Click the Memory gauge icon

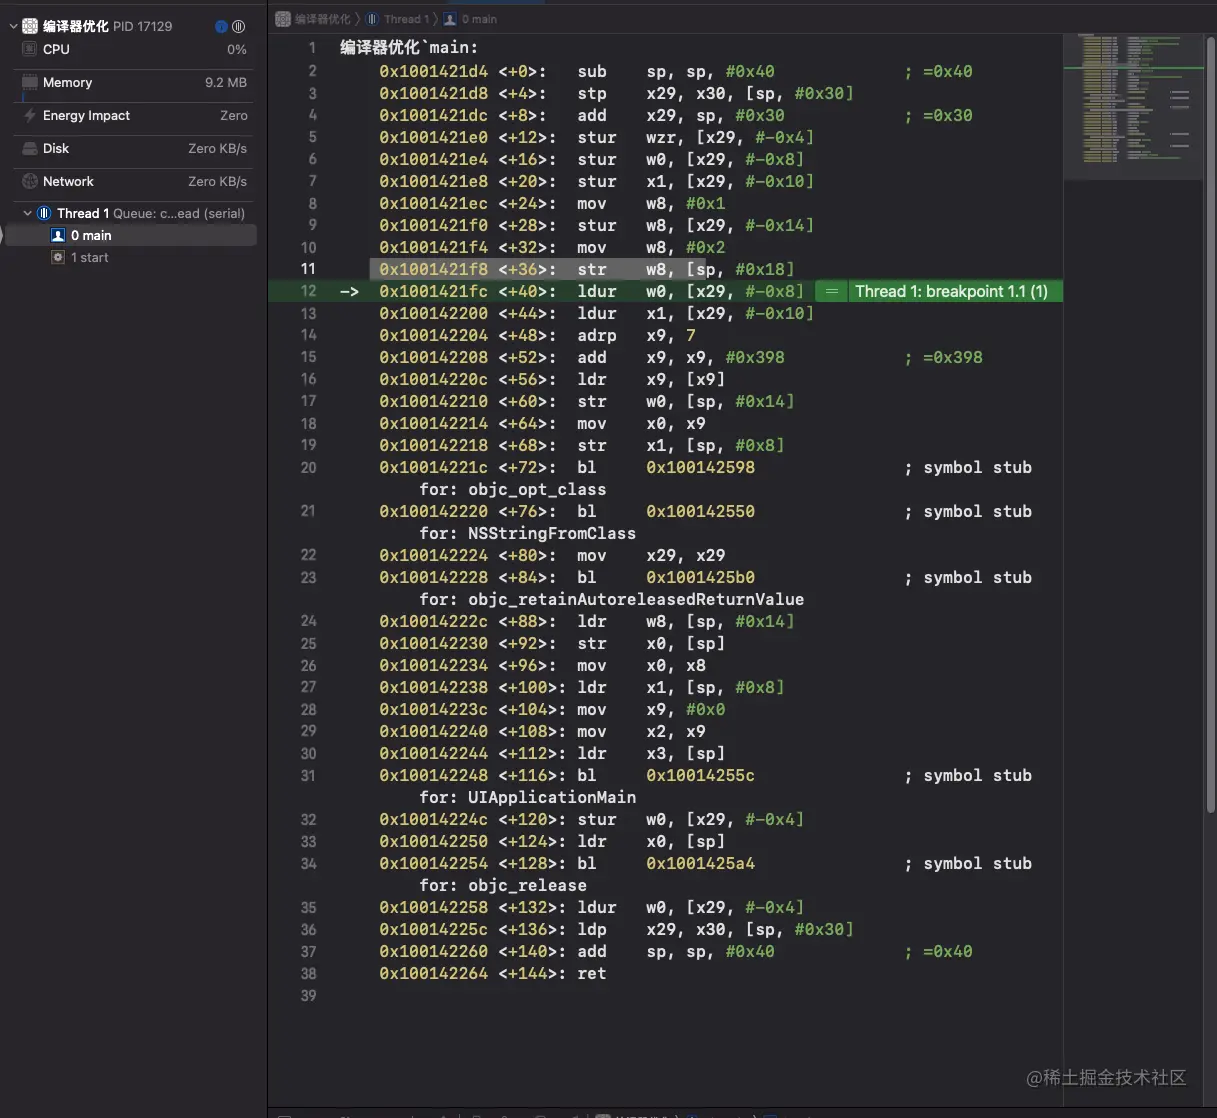tap(30, 82)
